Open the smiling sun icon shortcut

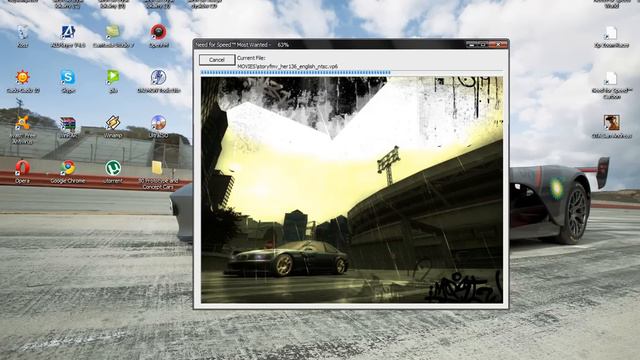tap(23, 81)
